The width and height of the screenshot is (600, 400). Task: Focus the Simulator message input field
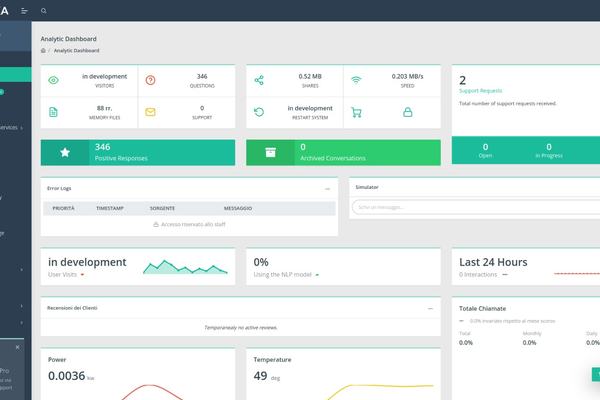(x=476, y=207)
